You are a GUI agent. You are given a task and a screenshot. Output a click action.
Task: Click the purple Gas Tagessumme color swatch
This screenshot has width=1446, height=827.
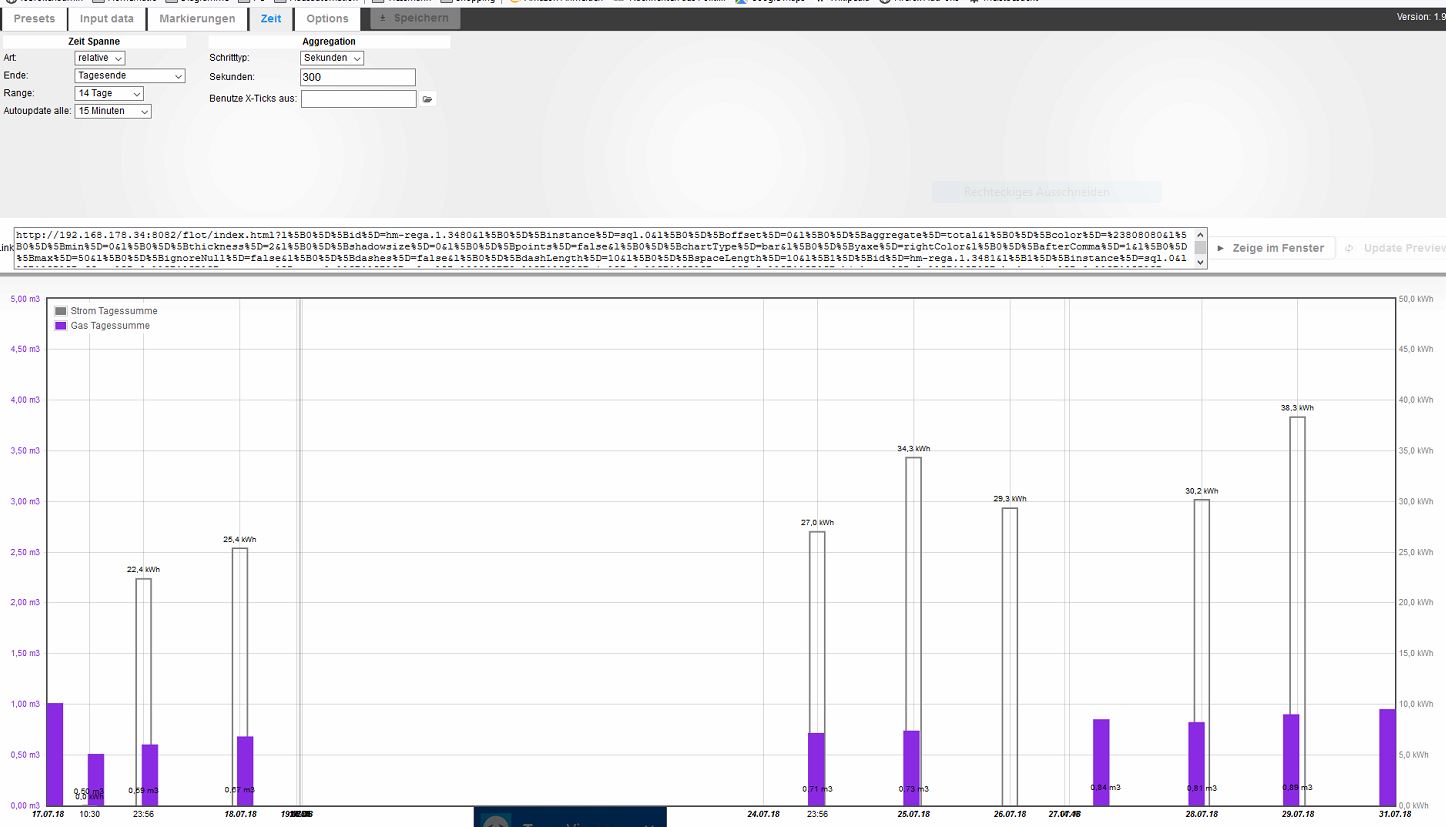pyautogui.click(x=61, y=325)
